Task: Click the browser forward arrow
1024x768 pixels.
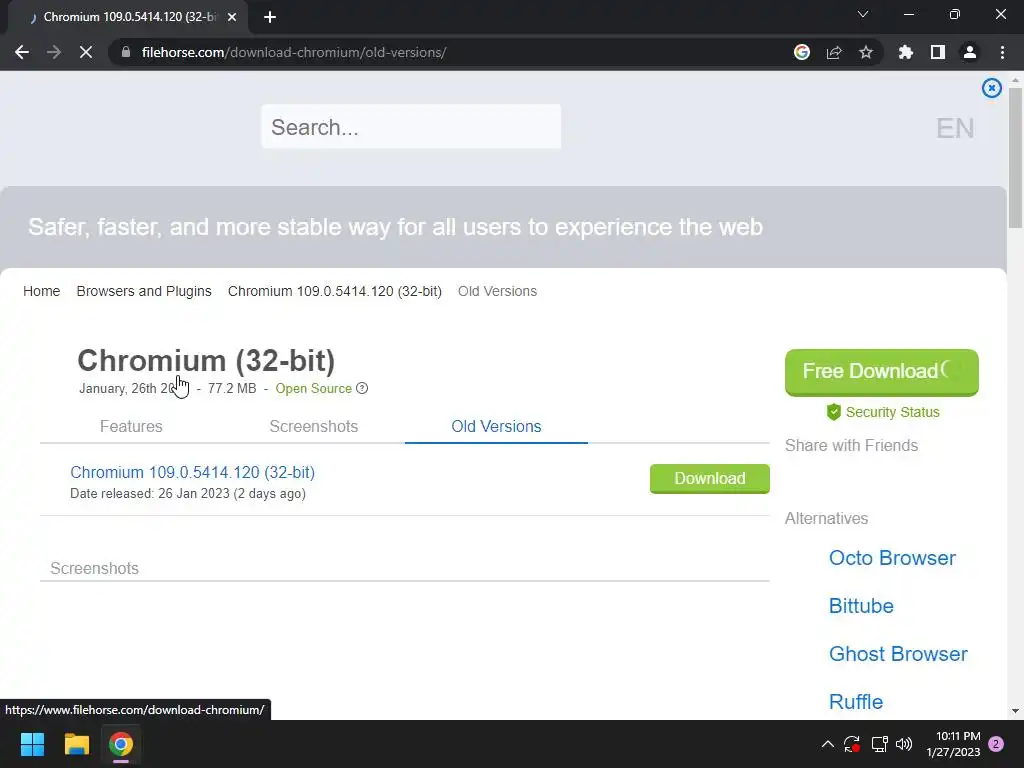Action: tap(54, 52)
